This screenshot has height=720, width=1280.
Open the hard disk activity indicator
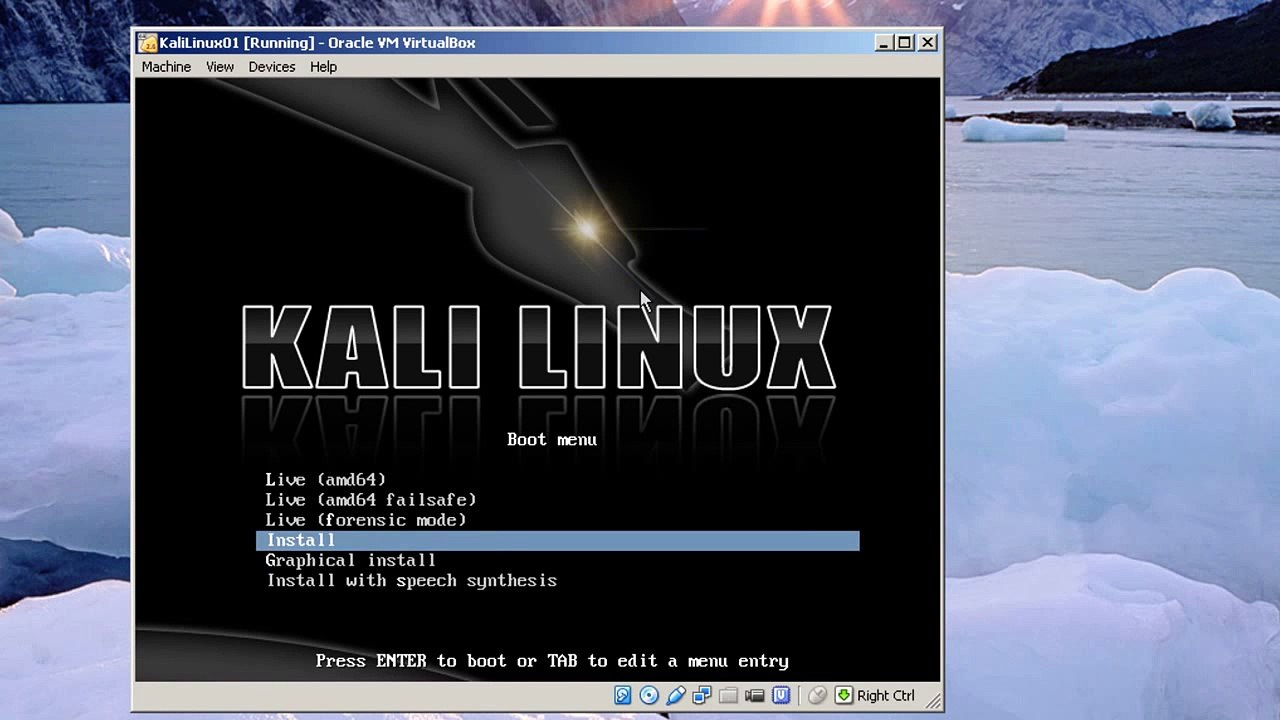click(623, 695)
